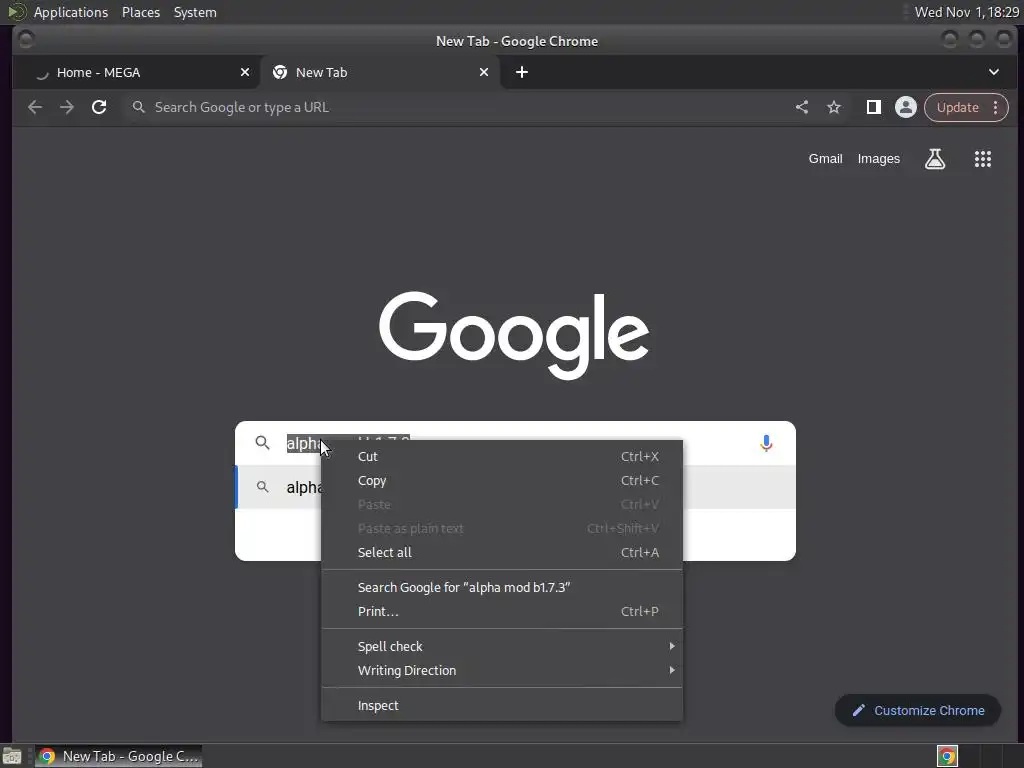Open the System menu
The width and height of the screenshot is (1024, 768).
click(x=195, y=12)
